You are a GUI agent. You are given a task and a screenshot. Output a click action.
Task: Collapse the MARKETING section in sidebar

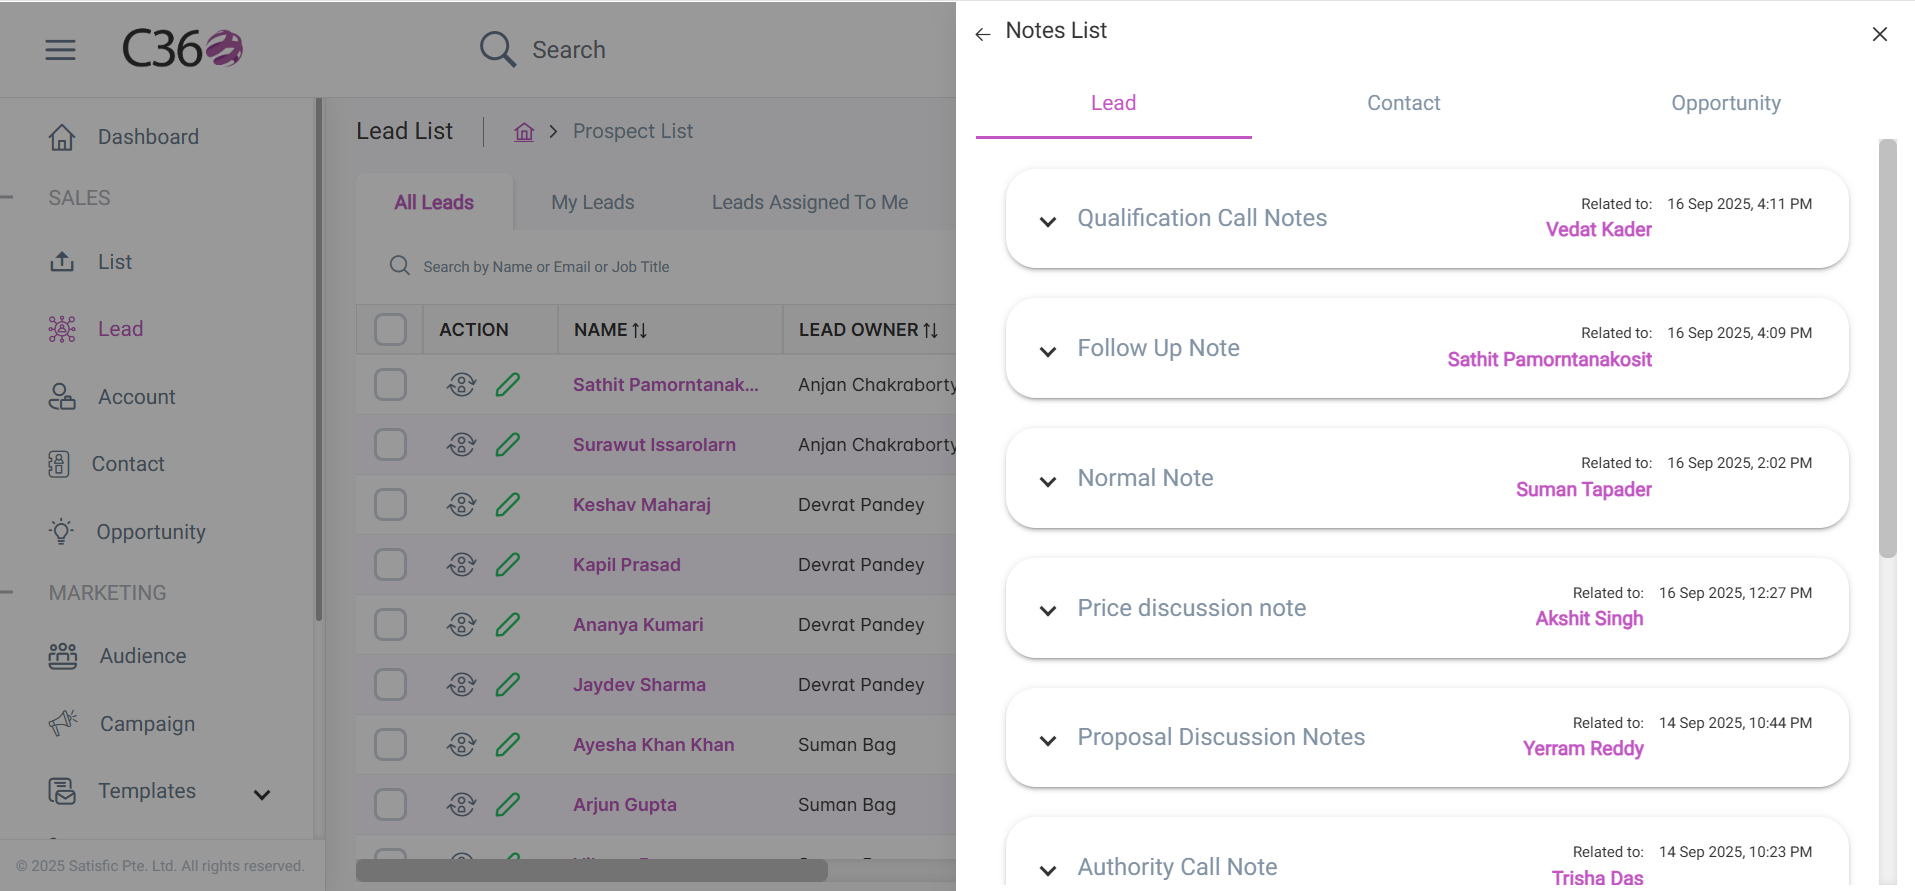(x=7, y=592)
